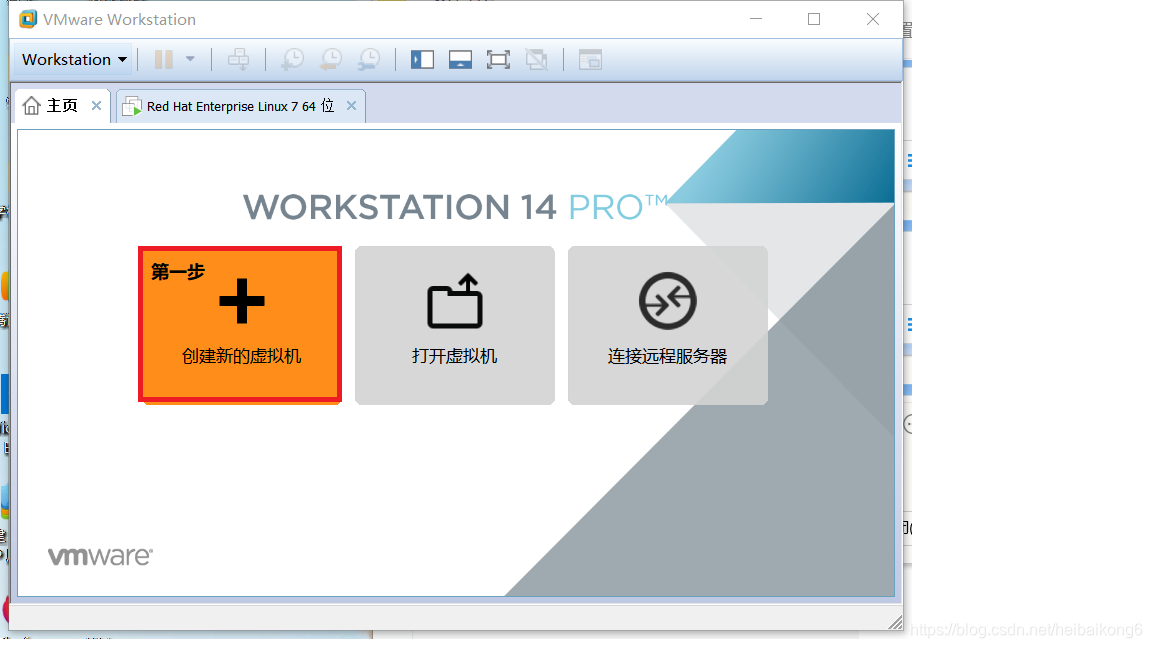Toggle the library sidebar view icon
The image size is (1152, 648).
pos(422,60)
